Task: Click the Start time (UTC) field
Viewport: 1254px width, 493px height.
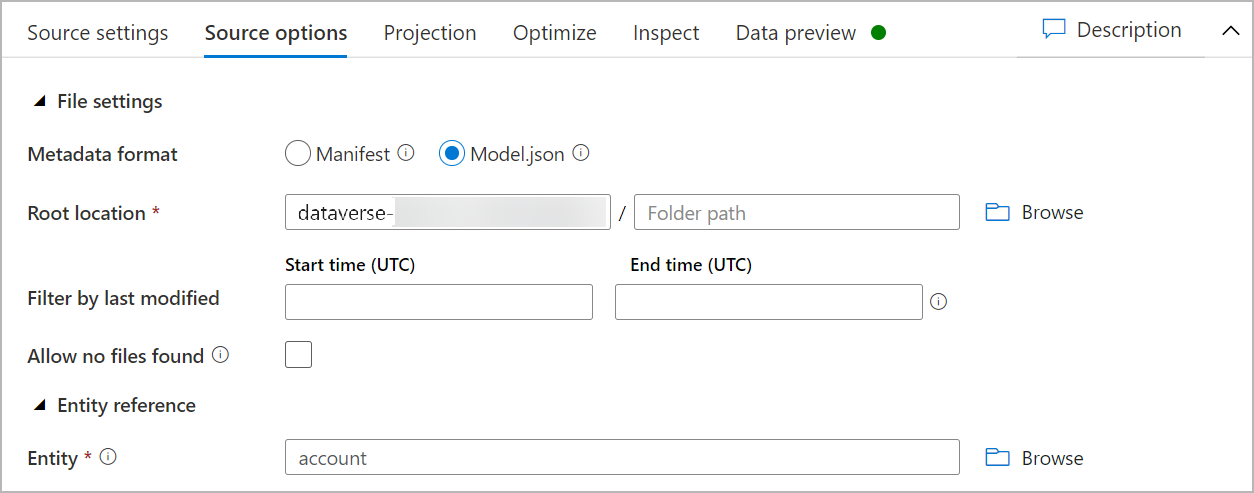Action: (x=439, y=302)
